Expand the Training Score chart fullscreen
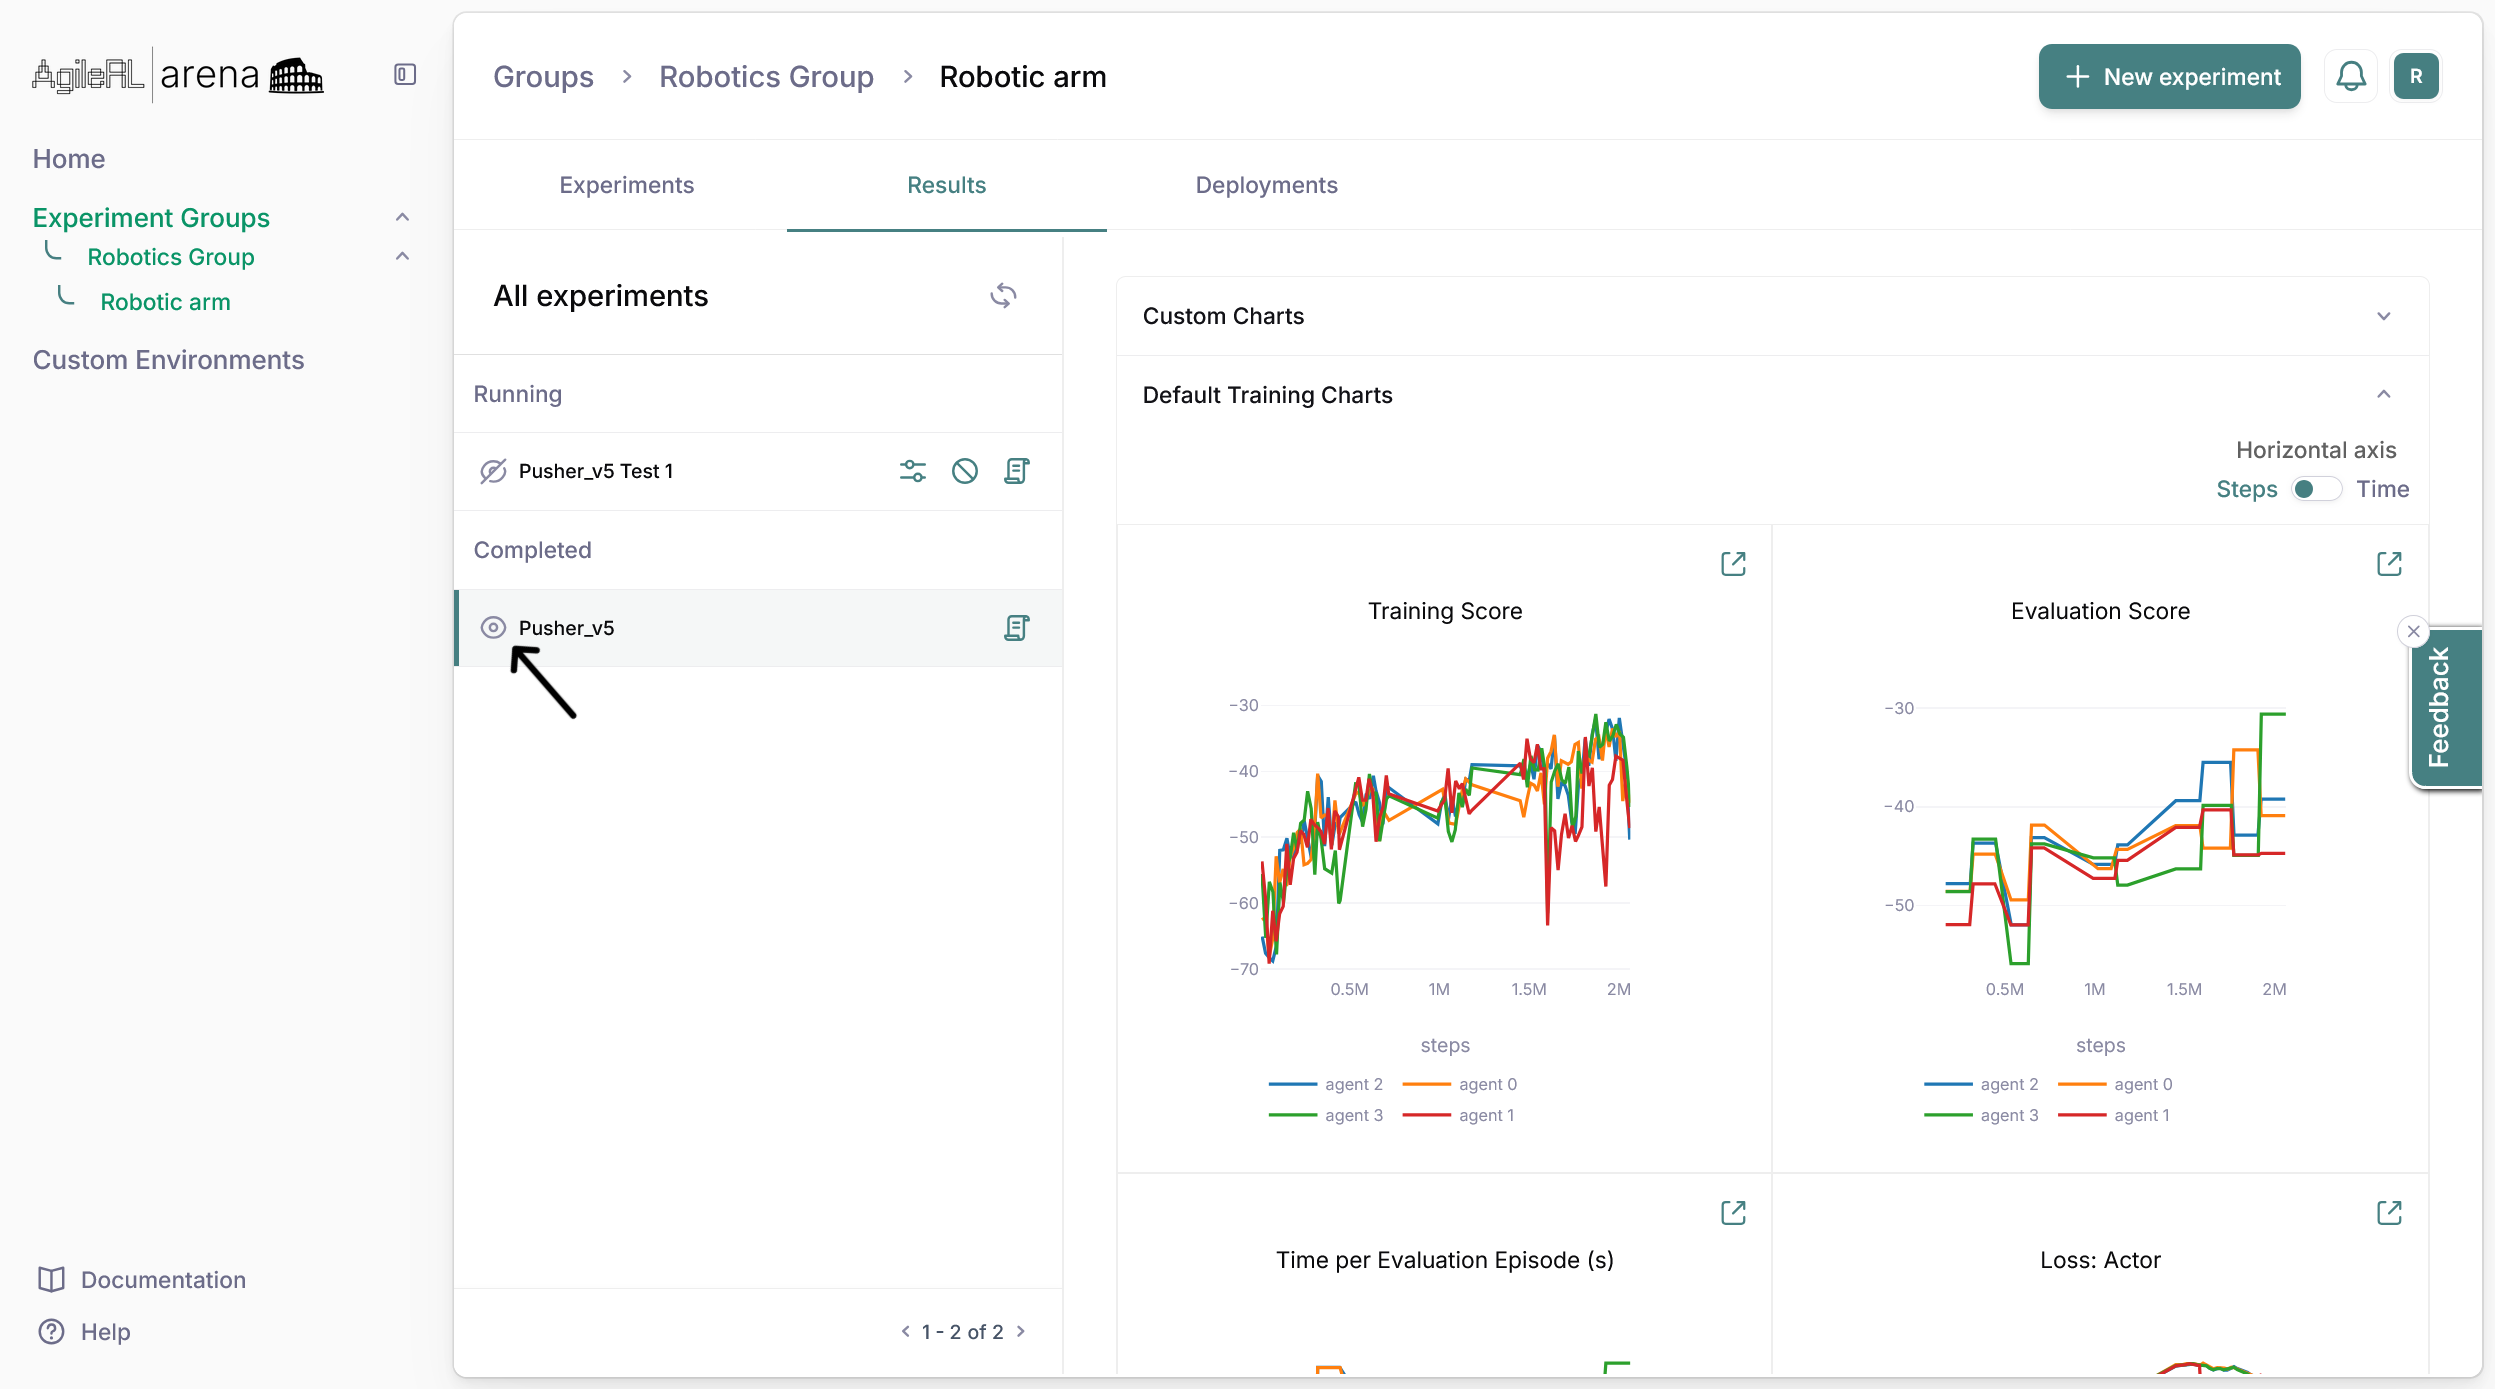The height and width of the screenshot is (1389, 2495). pos(1733,564)
